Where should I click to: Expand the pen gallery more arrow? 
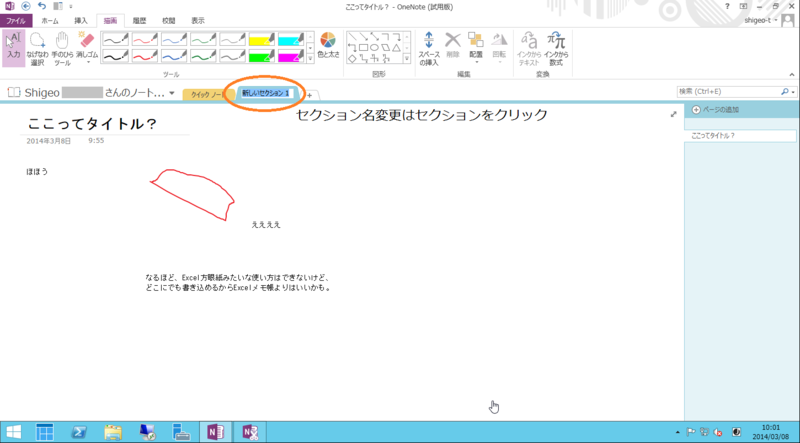pyautogui.click(x=310, y=59)
